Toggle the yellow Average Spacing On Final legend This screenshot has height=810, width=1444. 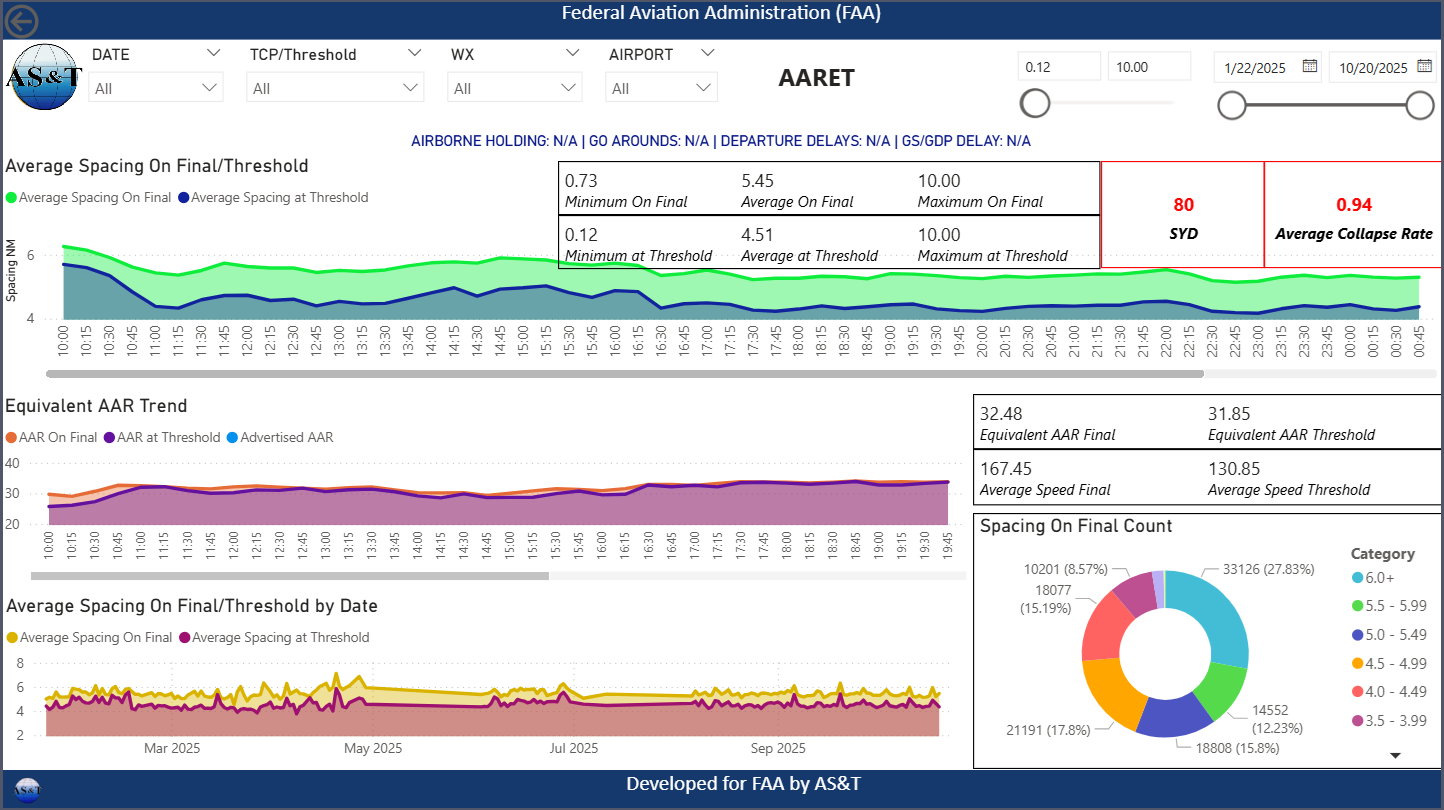pyautogui.click(x=14, y=637)
